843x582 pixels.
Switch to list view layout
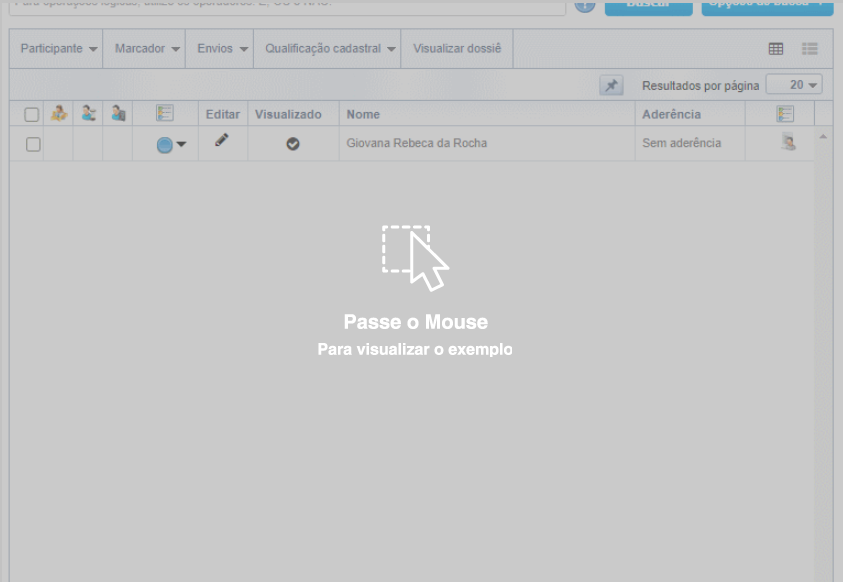[810, 49]
